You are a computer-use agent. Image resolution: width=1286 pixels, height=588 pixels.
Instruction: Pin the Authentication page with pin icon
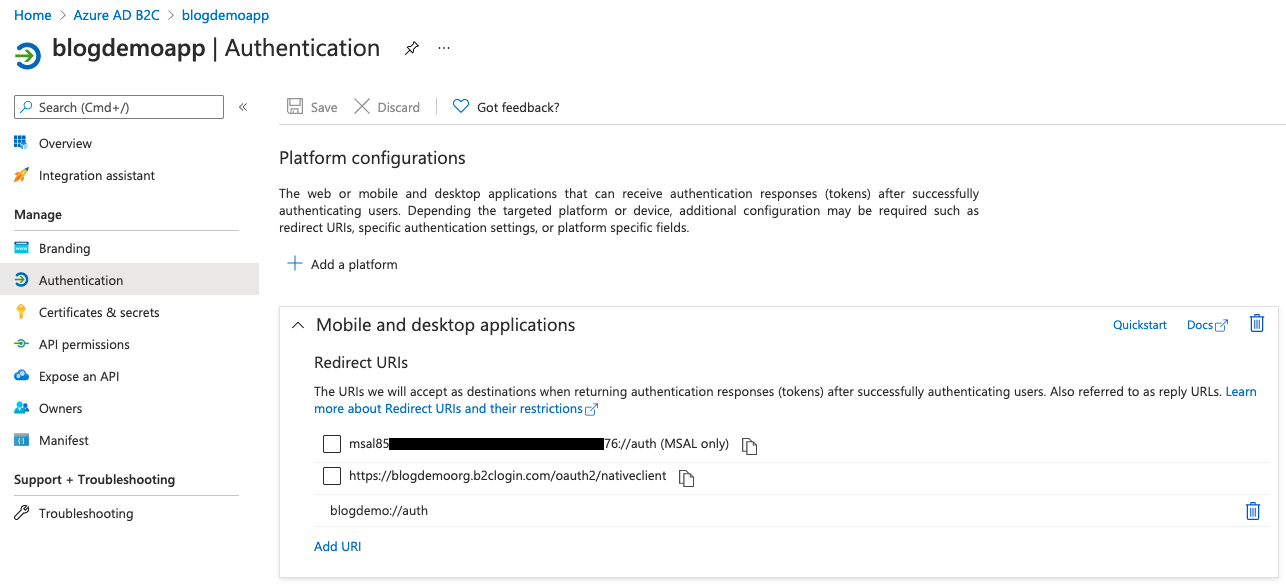click(411, 48)
